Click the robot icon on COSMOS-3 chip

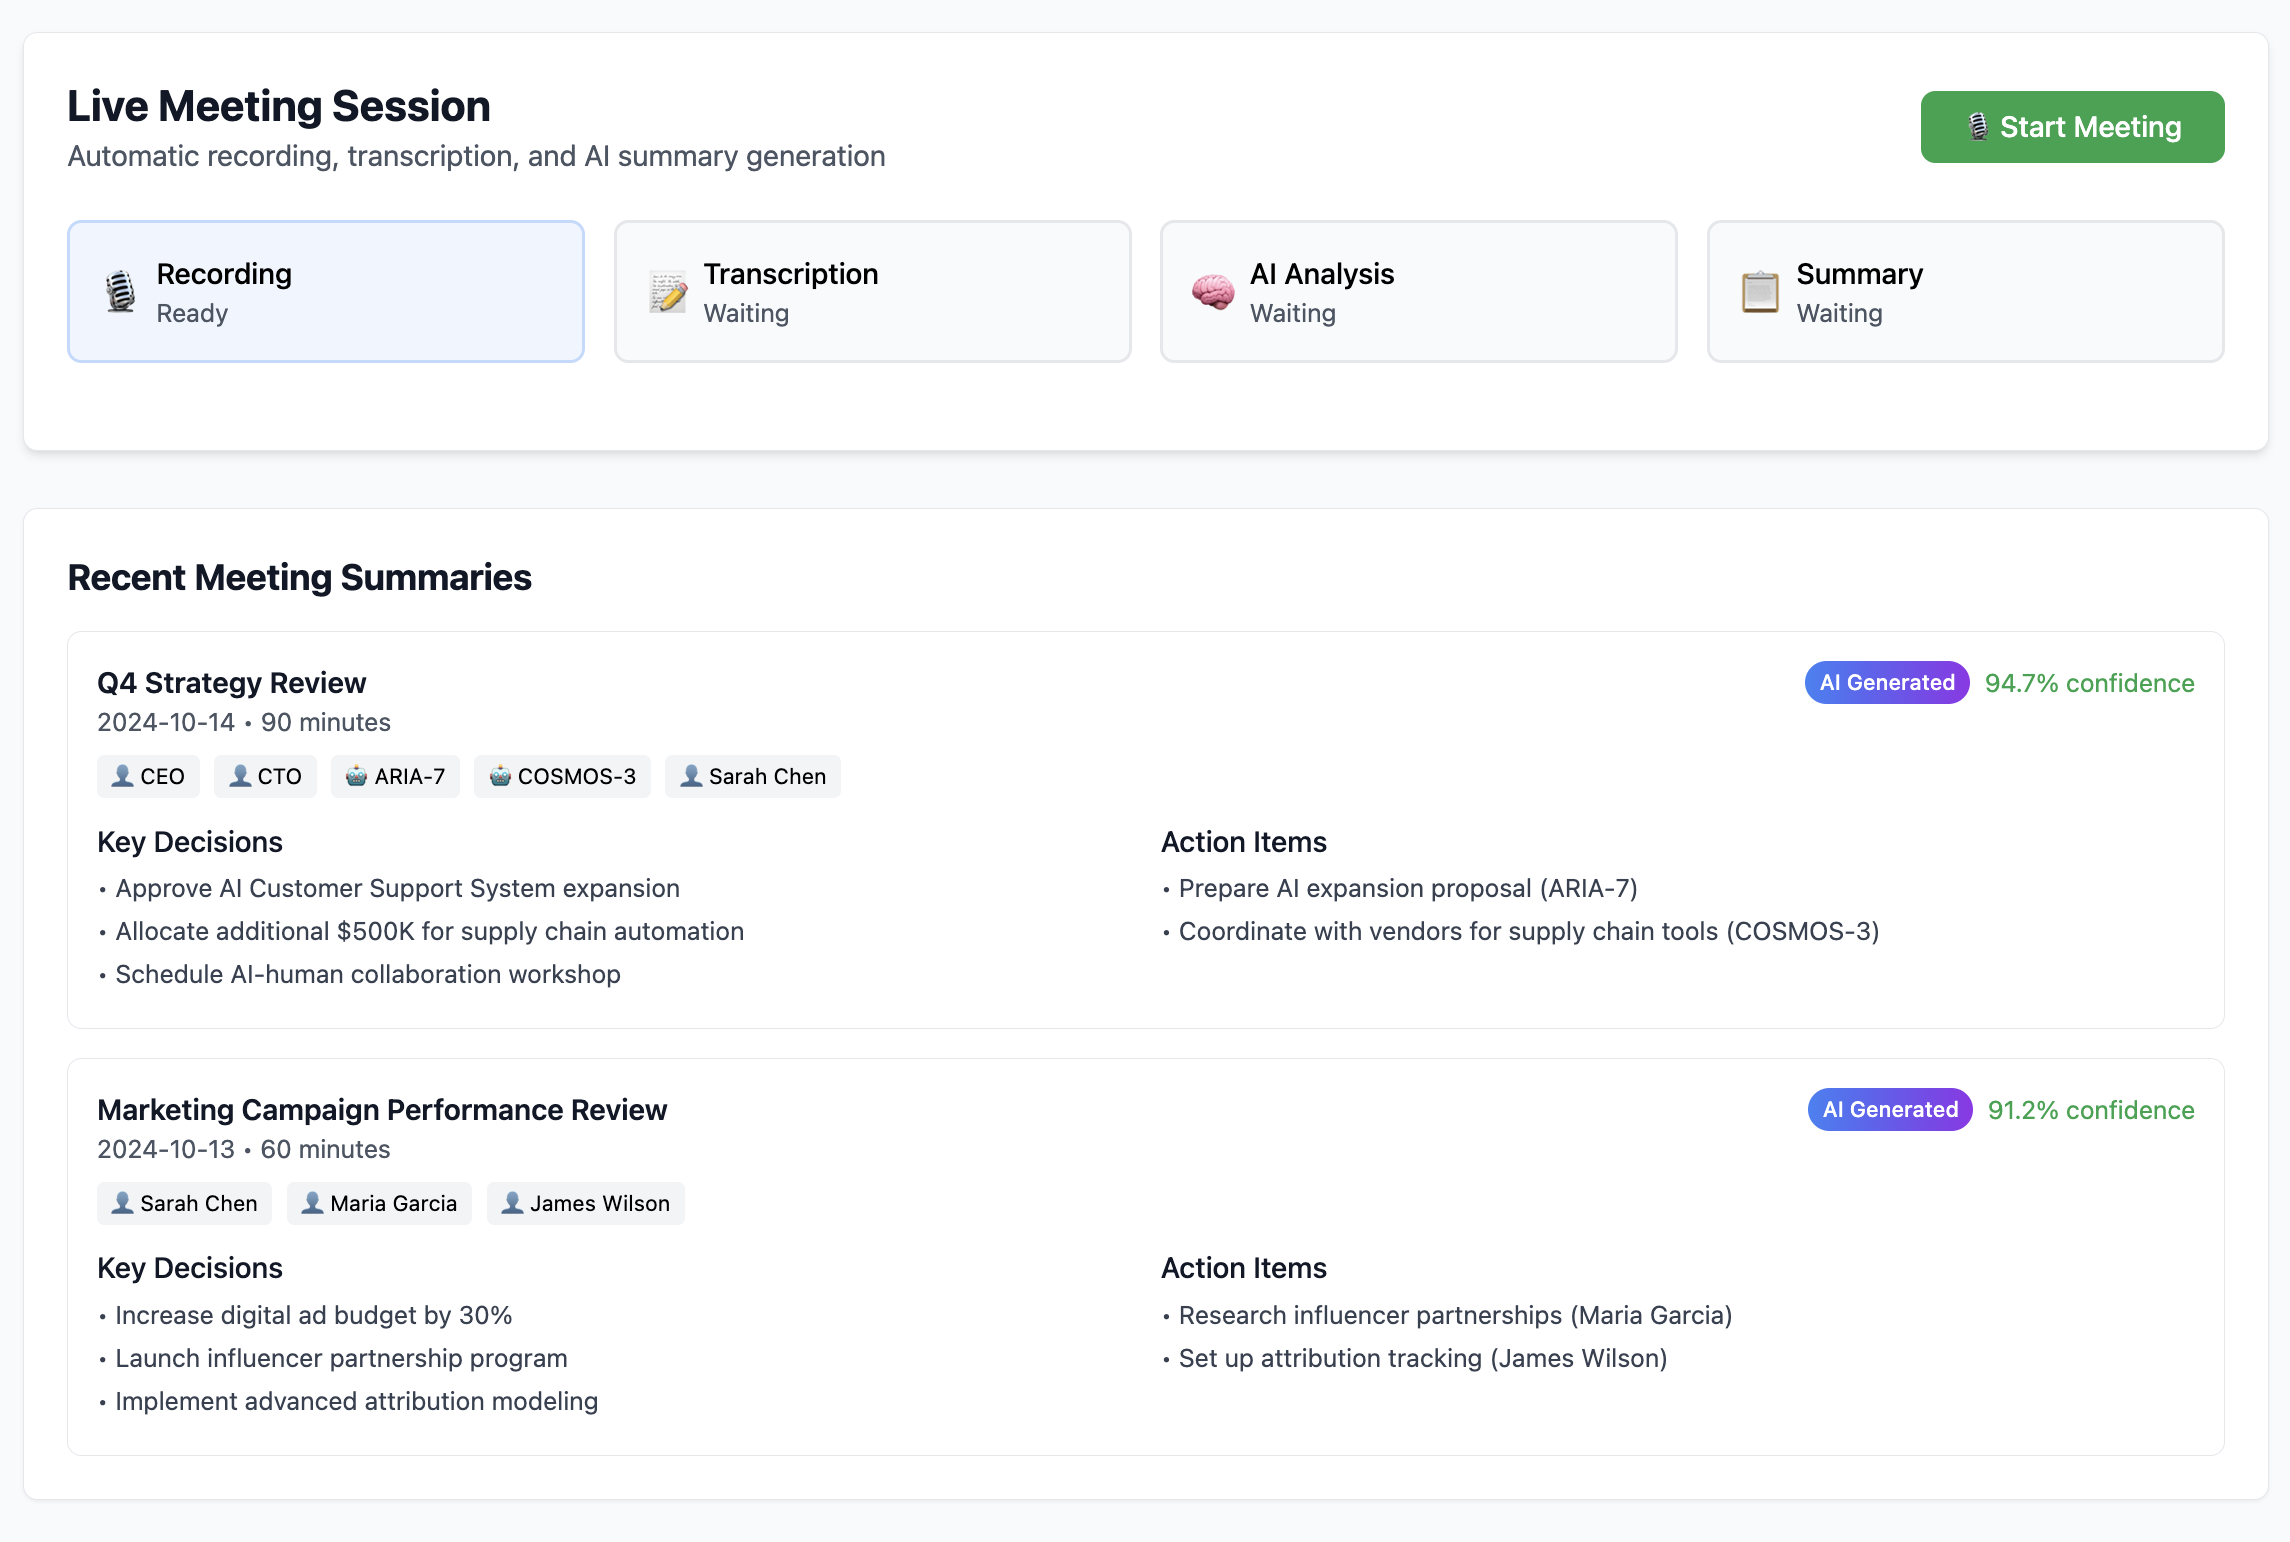click(500, 776)
